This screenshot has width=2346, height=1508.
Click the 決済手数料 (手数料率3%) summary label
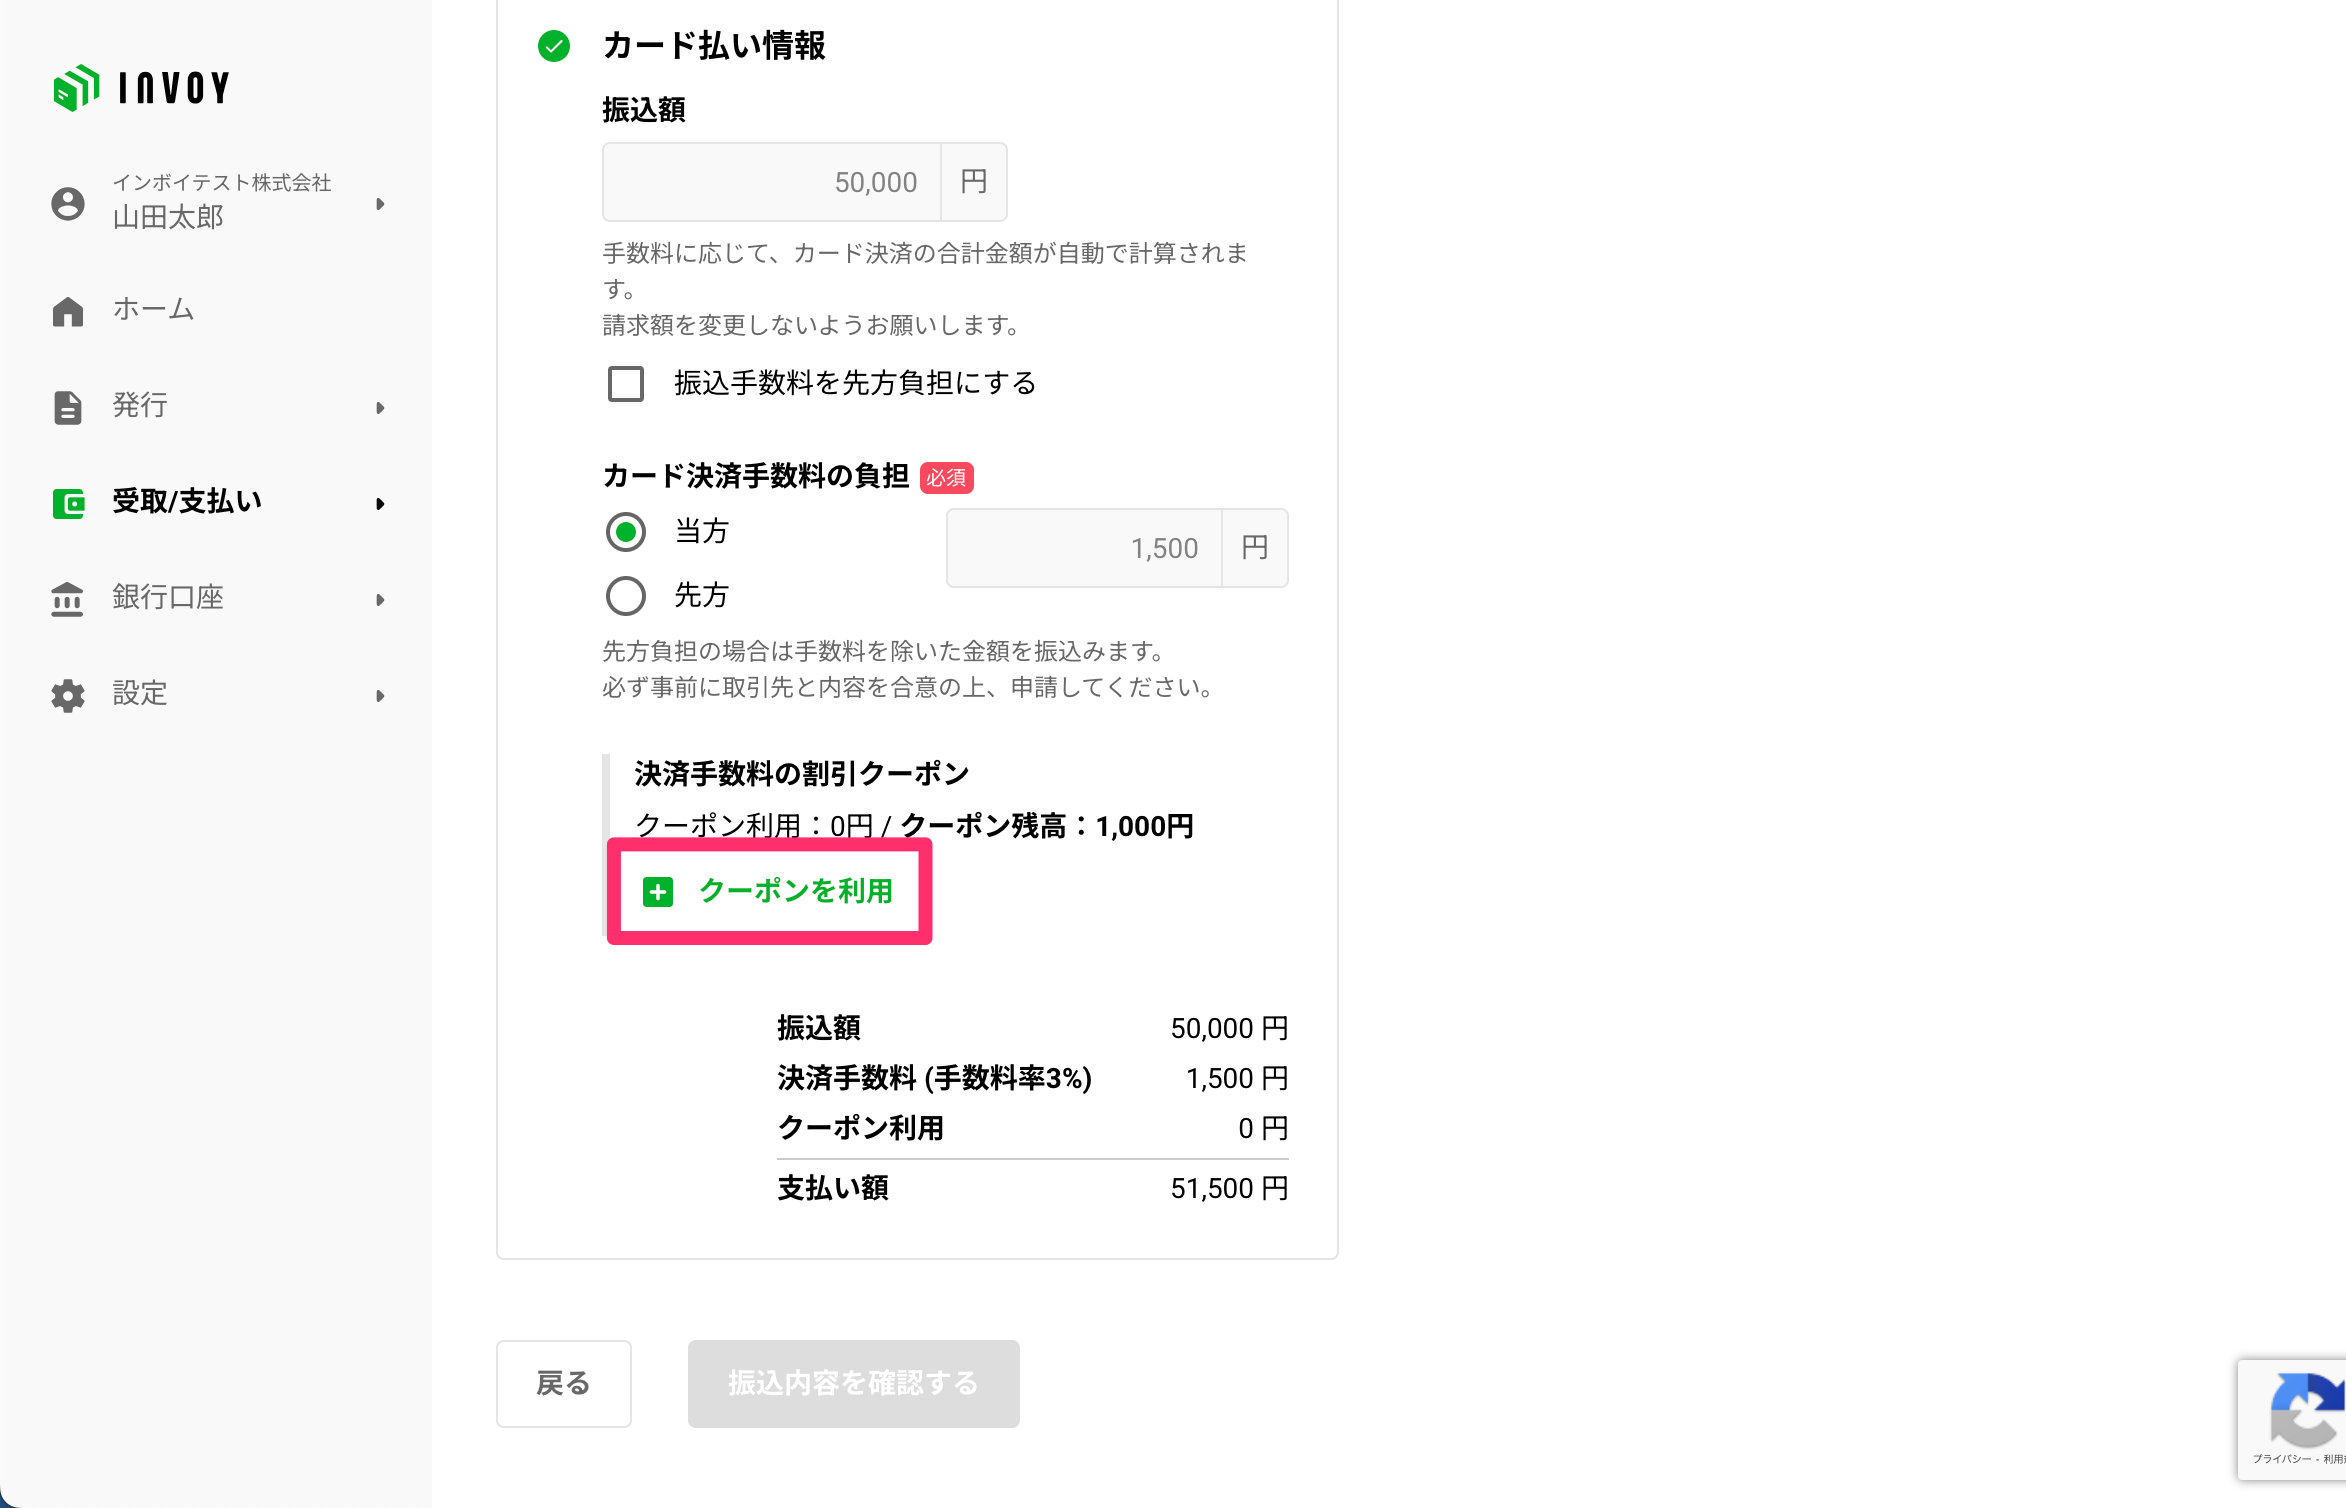934,1078
